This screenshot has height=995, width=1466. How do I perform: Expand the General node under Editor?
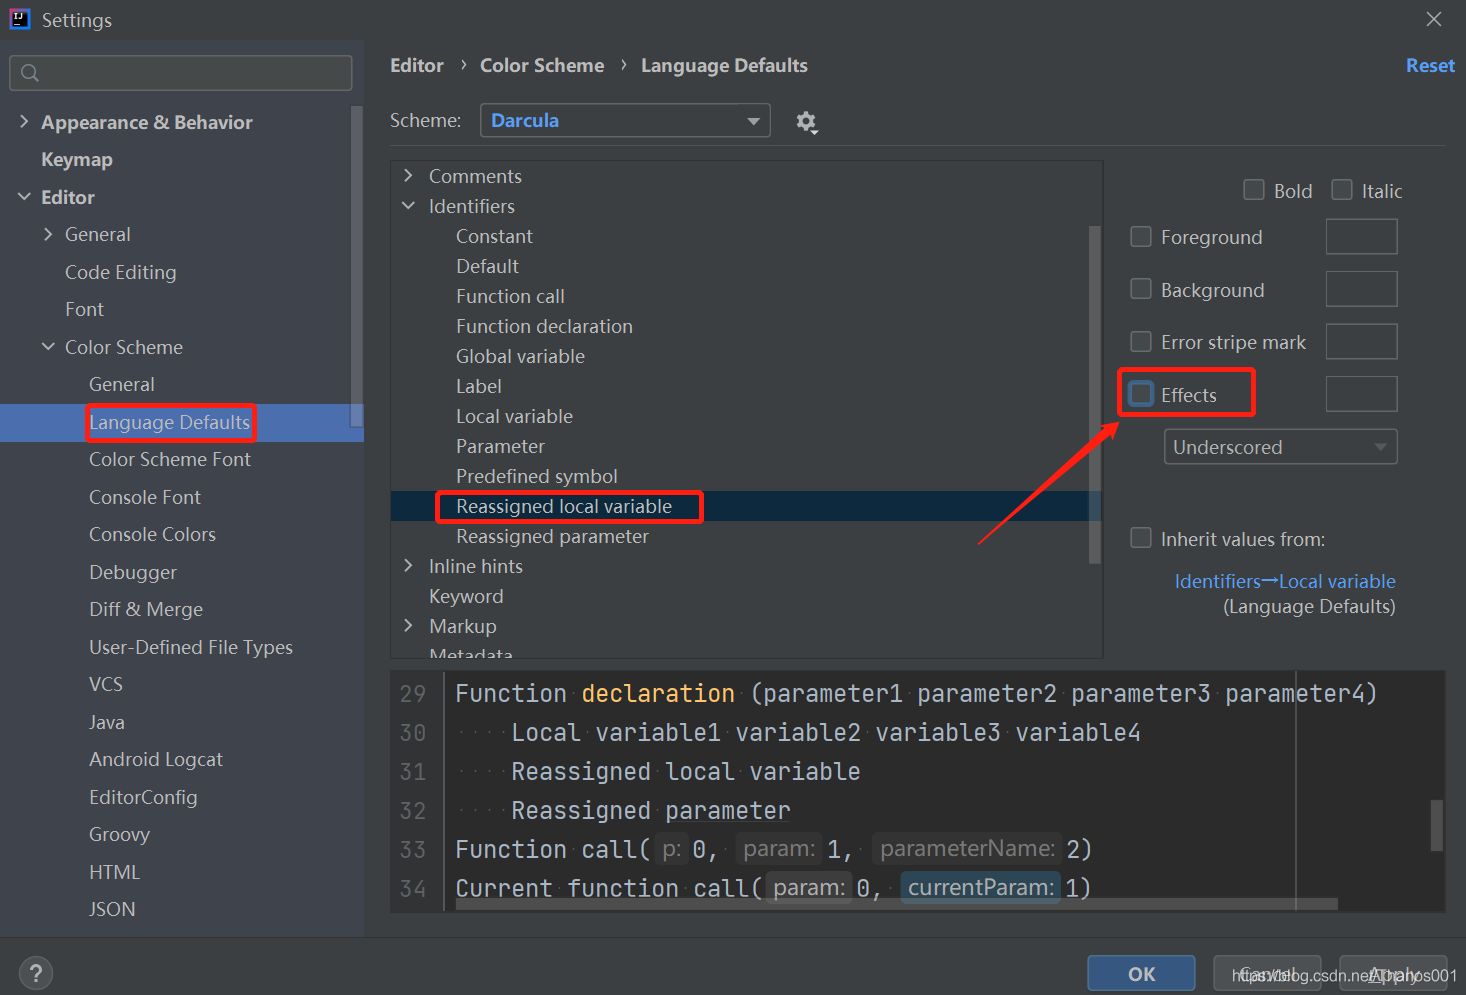coord(48,234)
